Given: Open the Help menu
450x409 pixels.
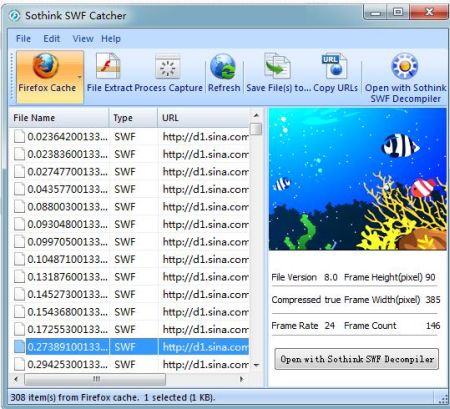Looking at the screenshot, I should click(x=111, y=39).
